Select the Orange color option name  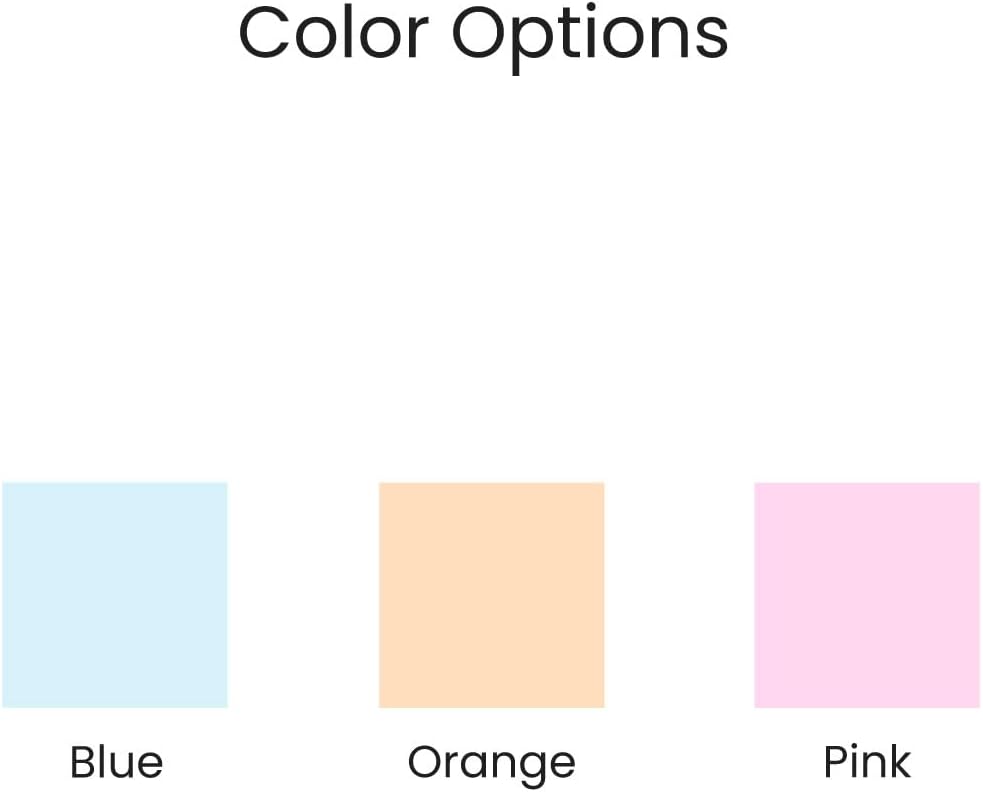(491, 762)
